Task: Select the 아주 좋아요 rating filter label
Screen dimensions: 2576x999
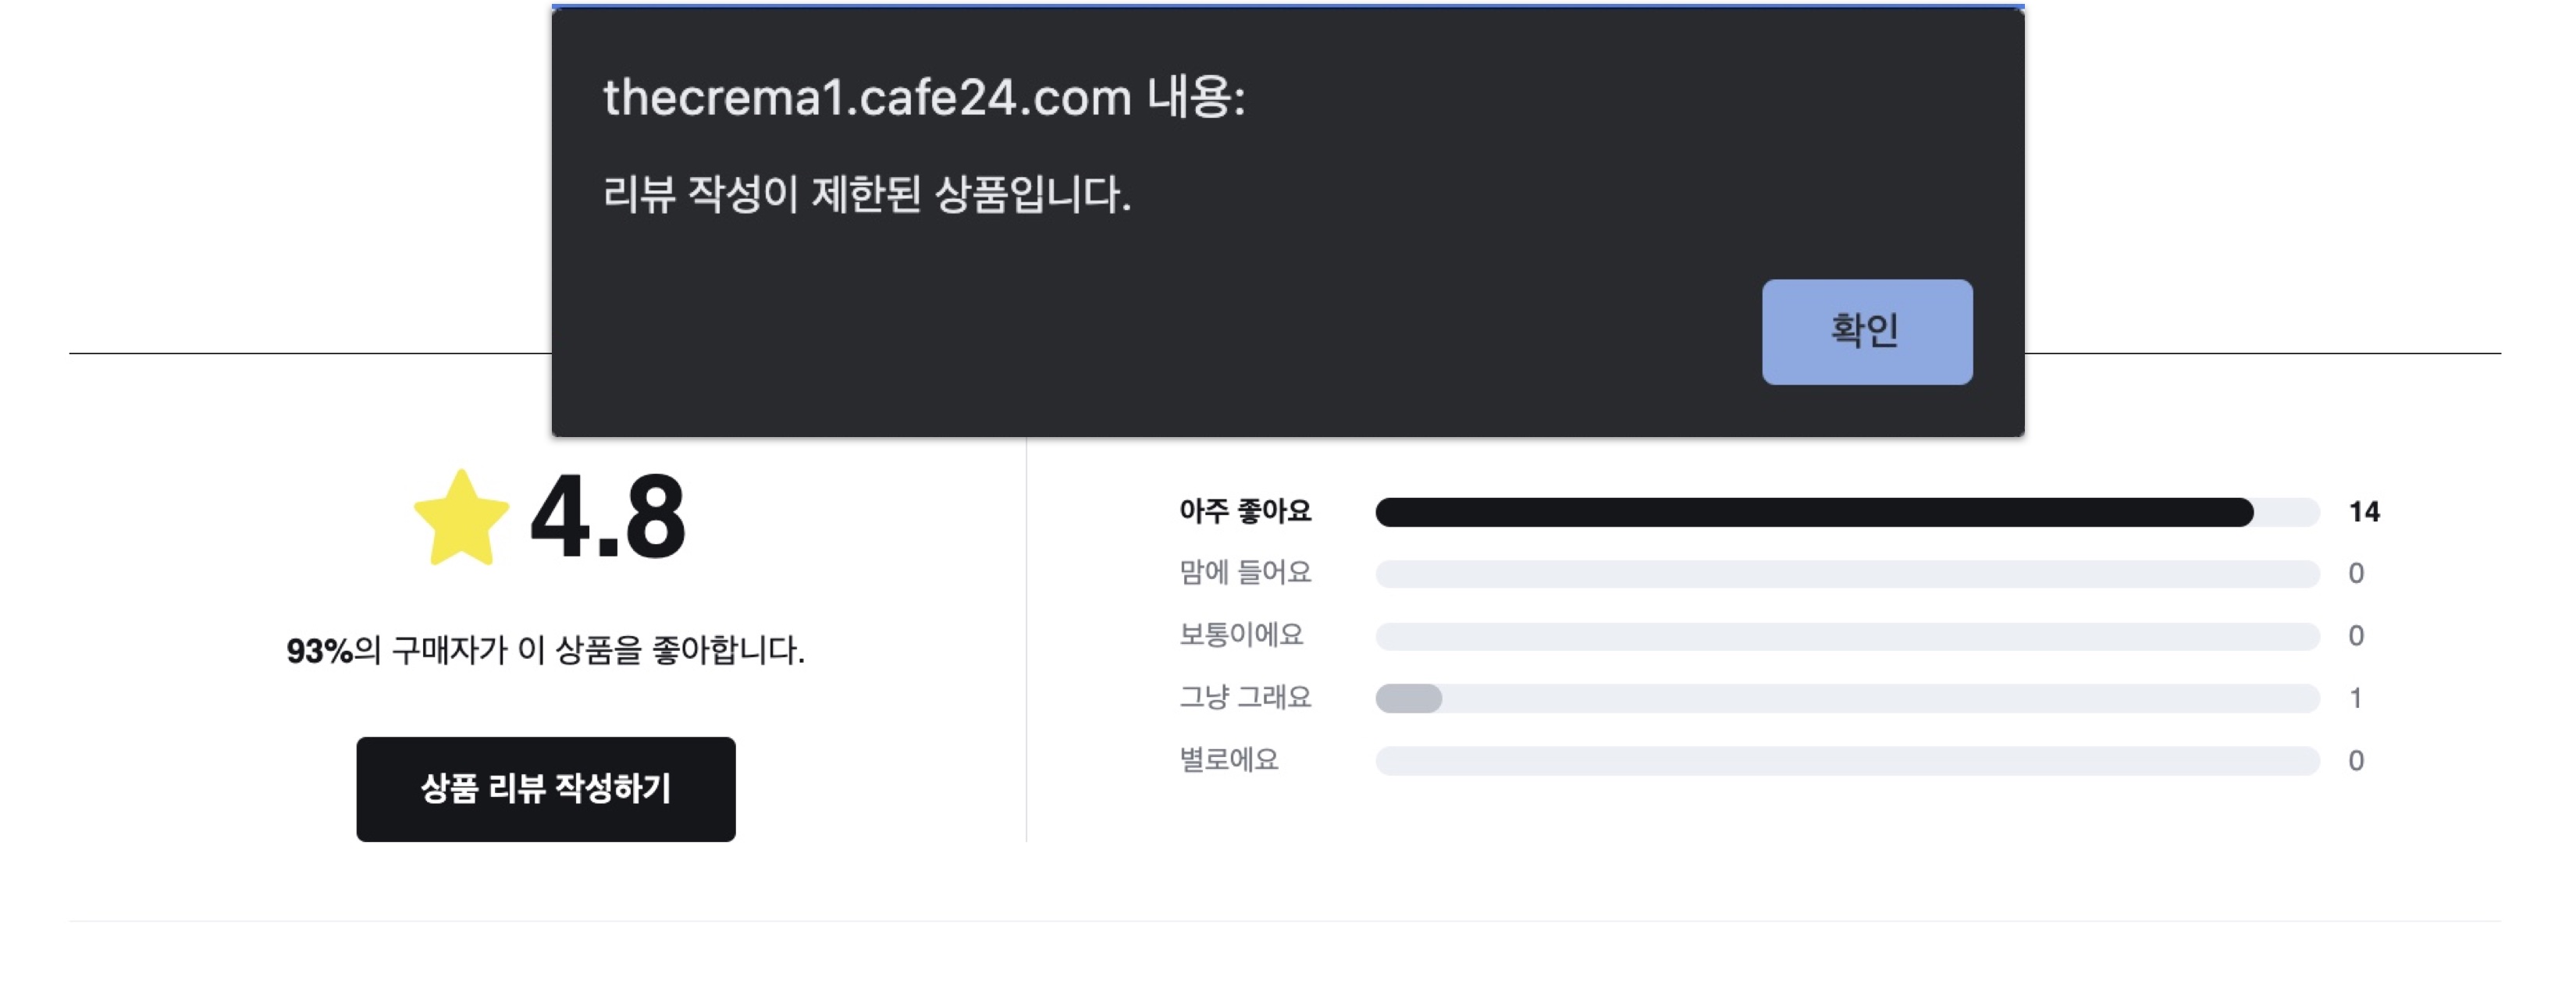Action: pyautogui.click(x=1244, y=511)
